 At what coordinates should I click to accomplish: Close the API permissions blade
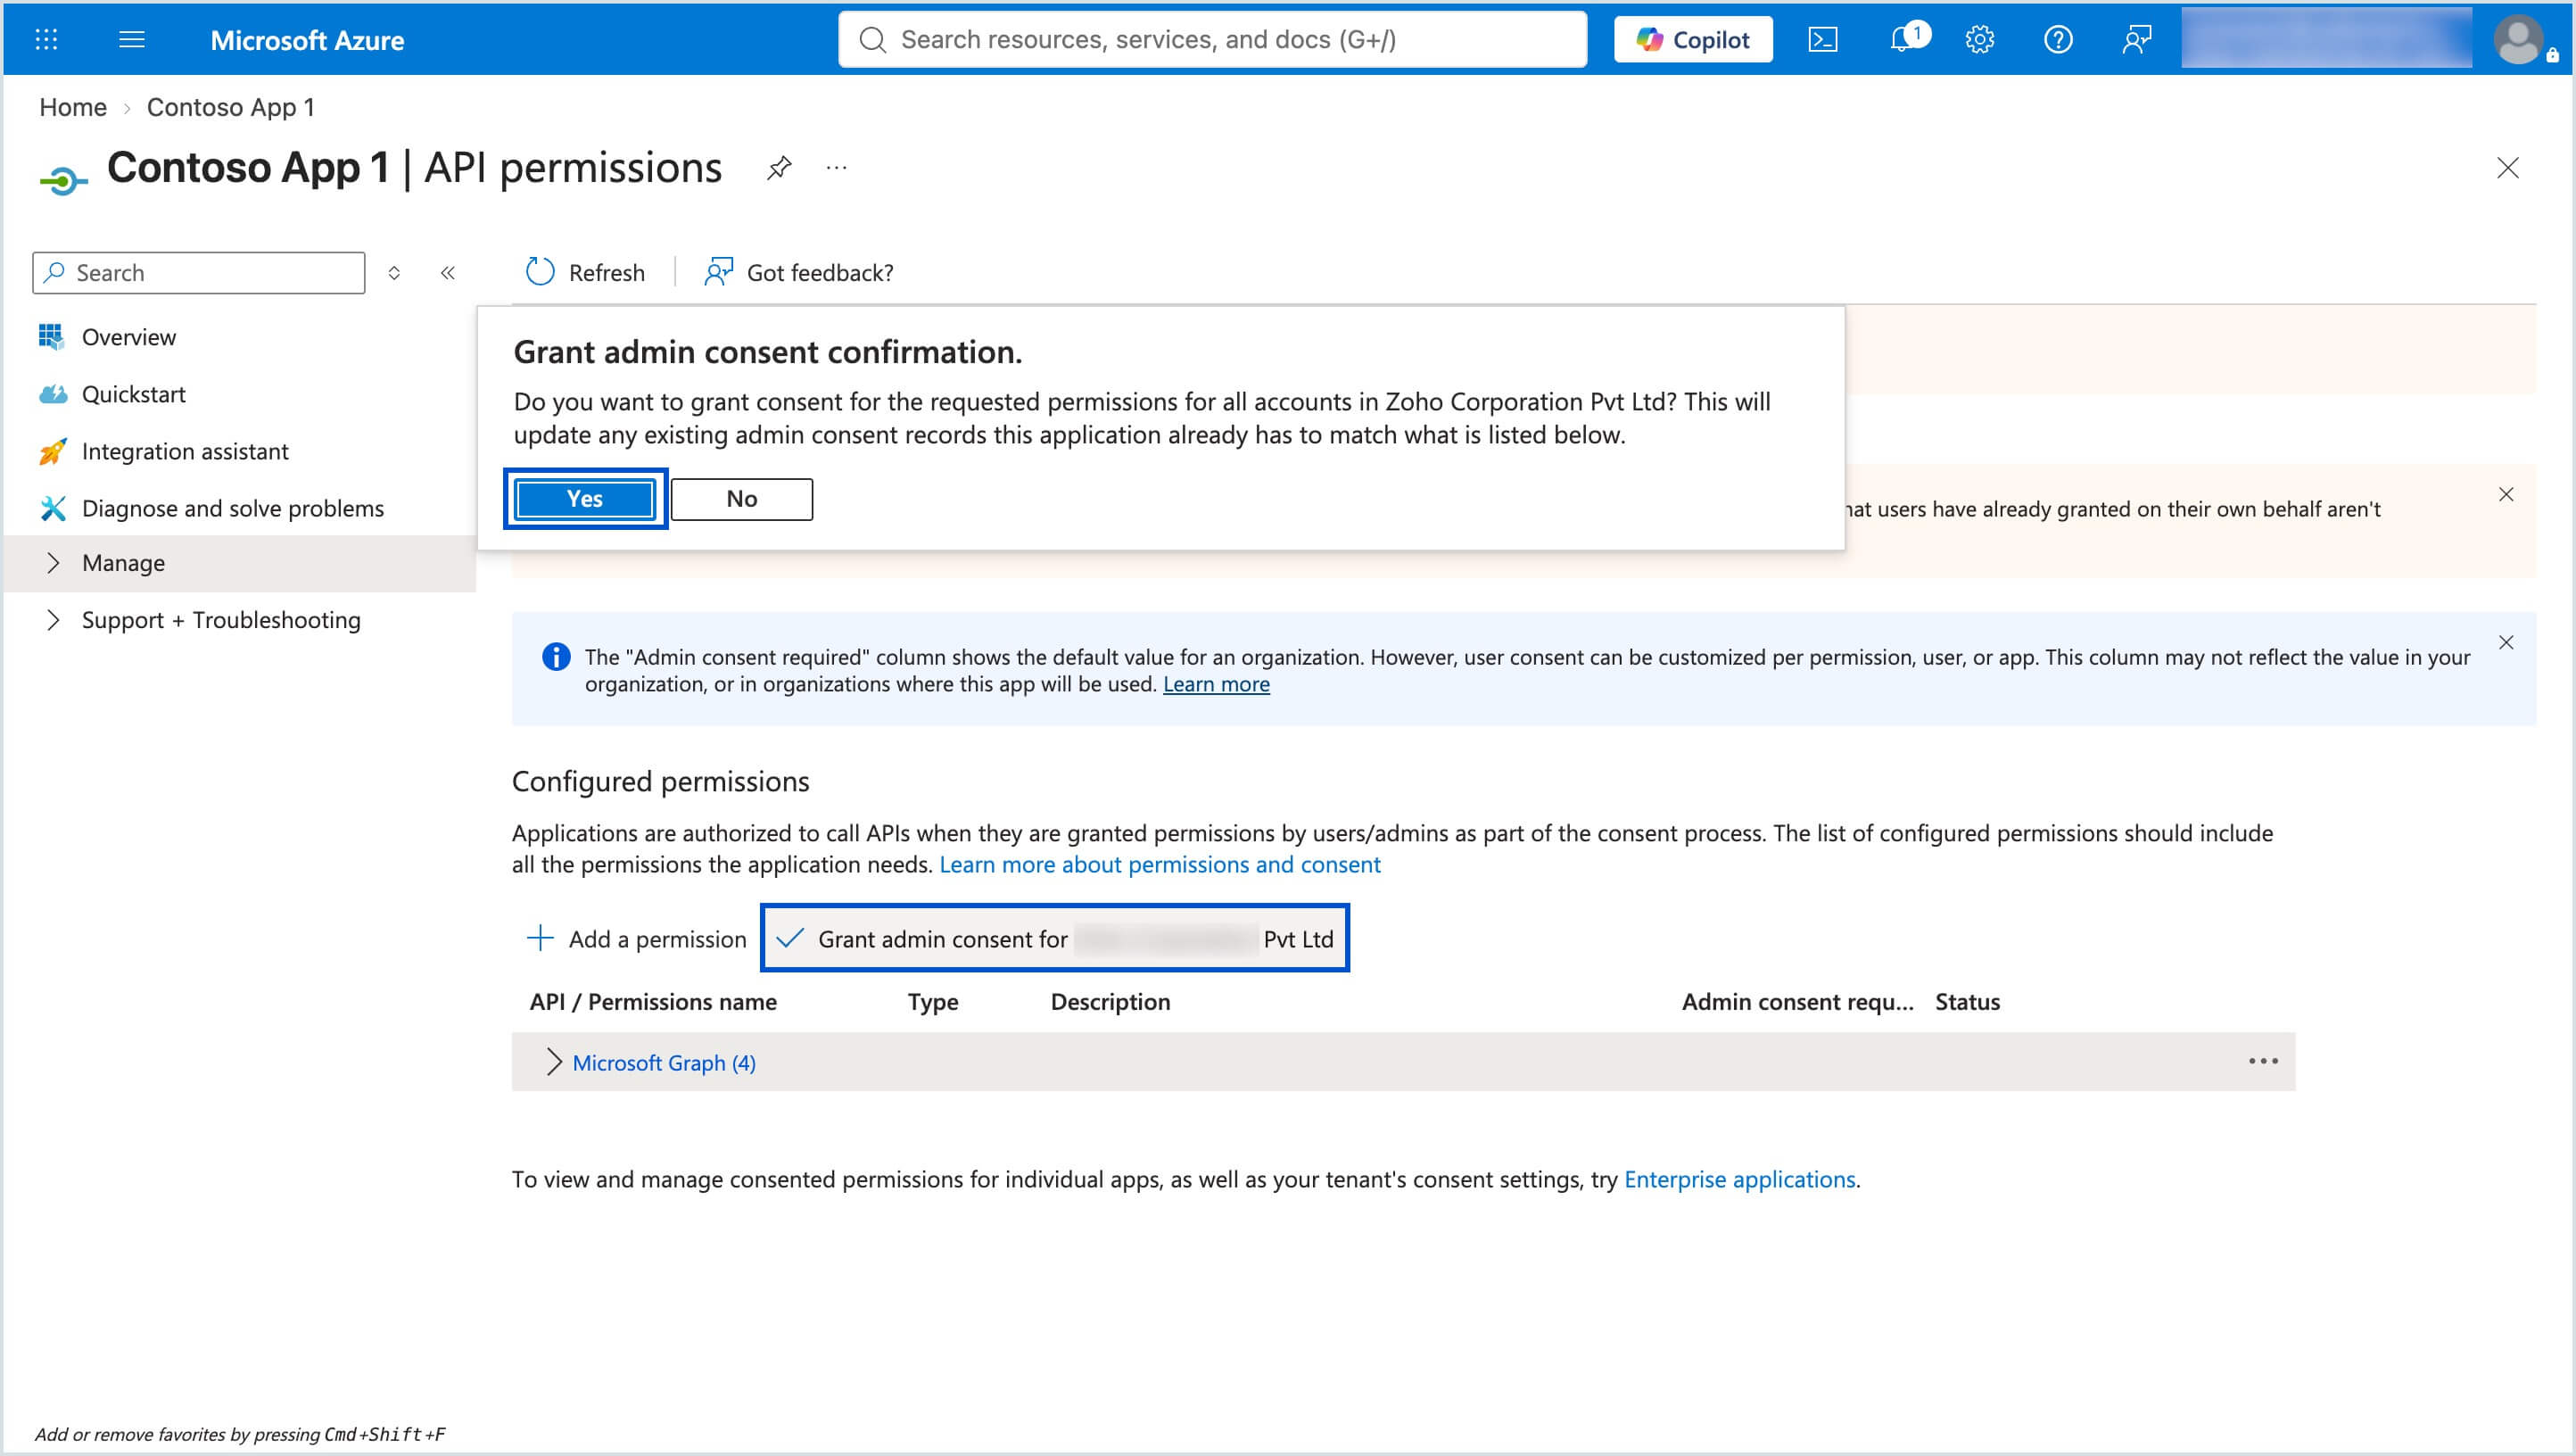point(2507,168)
